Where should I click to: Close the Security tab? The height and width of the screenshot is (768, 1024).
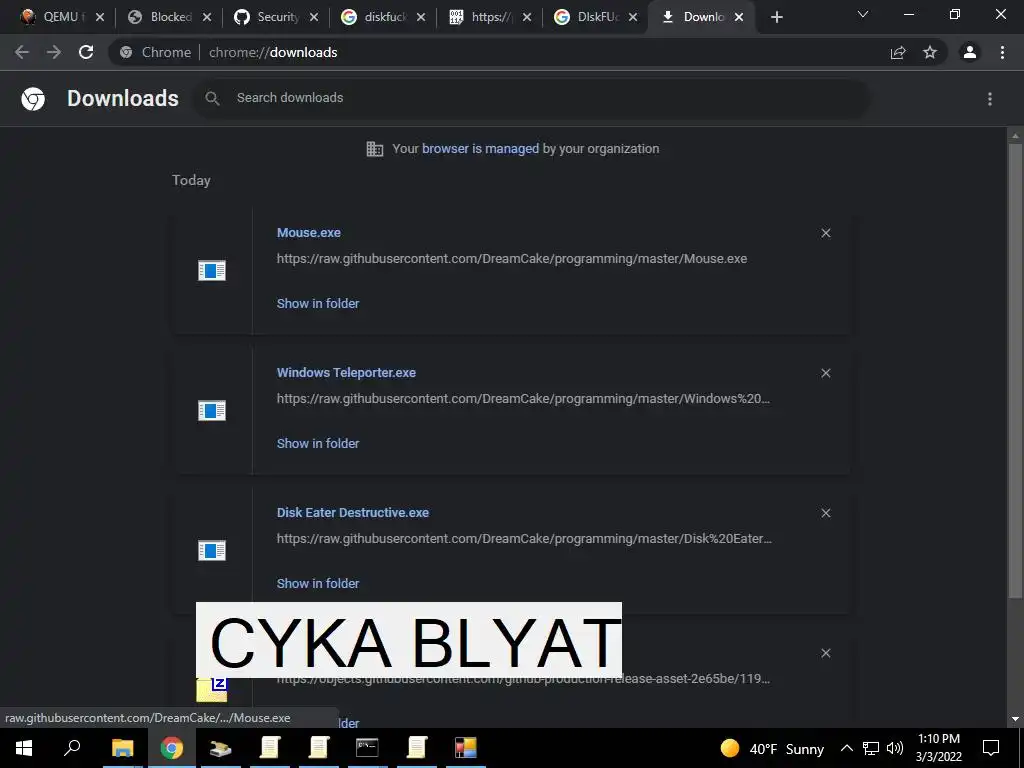[314, 17]
